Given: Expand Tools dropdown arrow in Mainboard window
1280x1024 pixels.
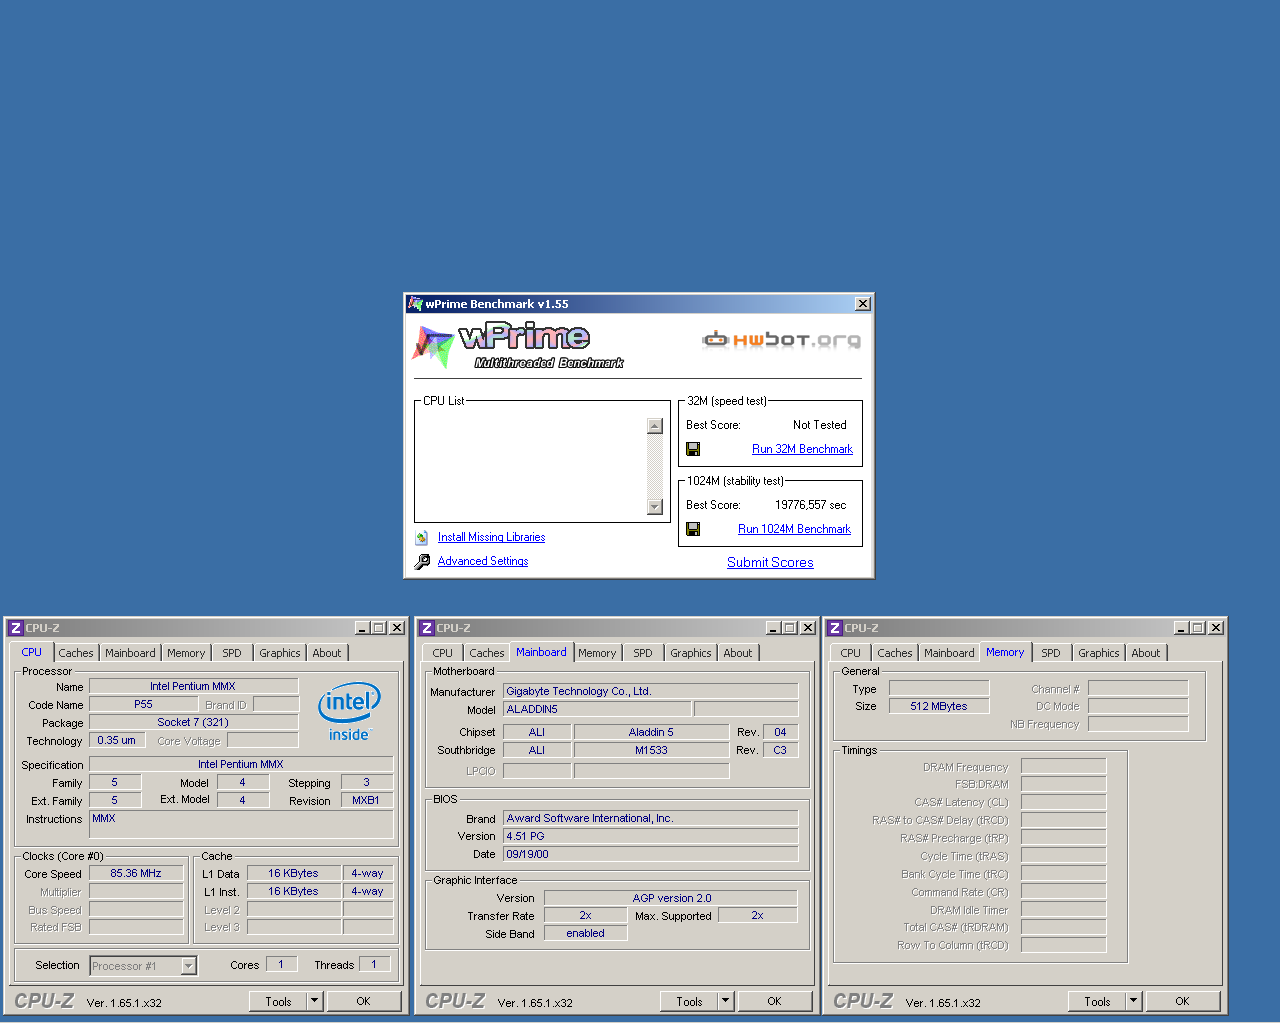Looking at the screenshot, I should (x=725, y=1001).
